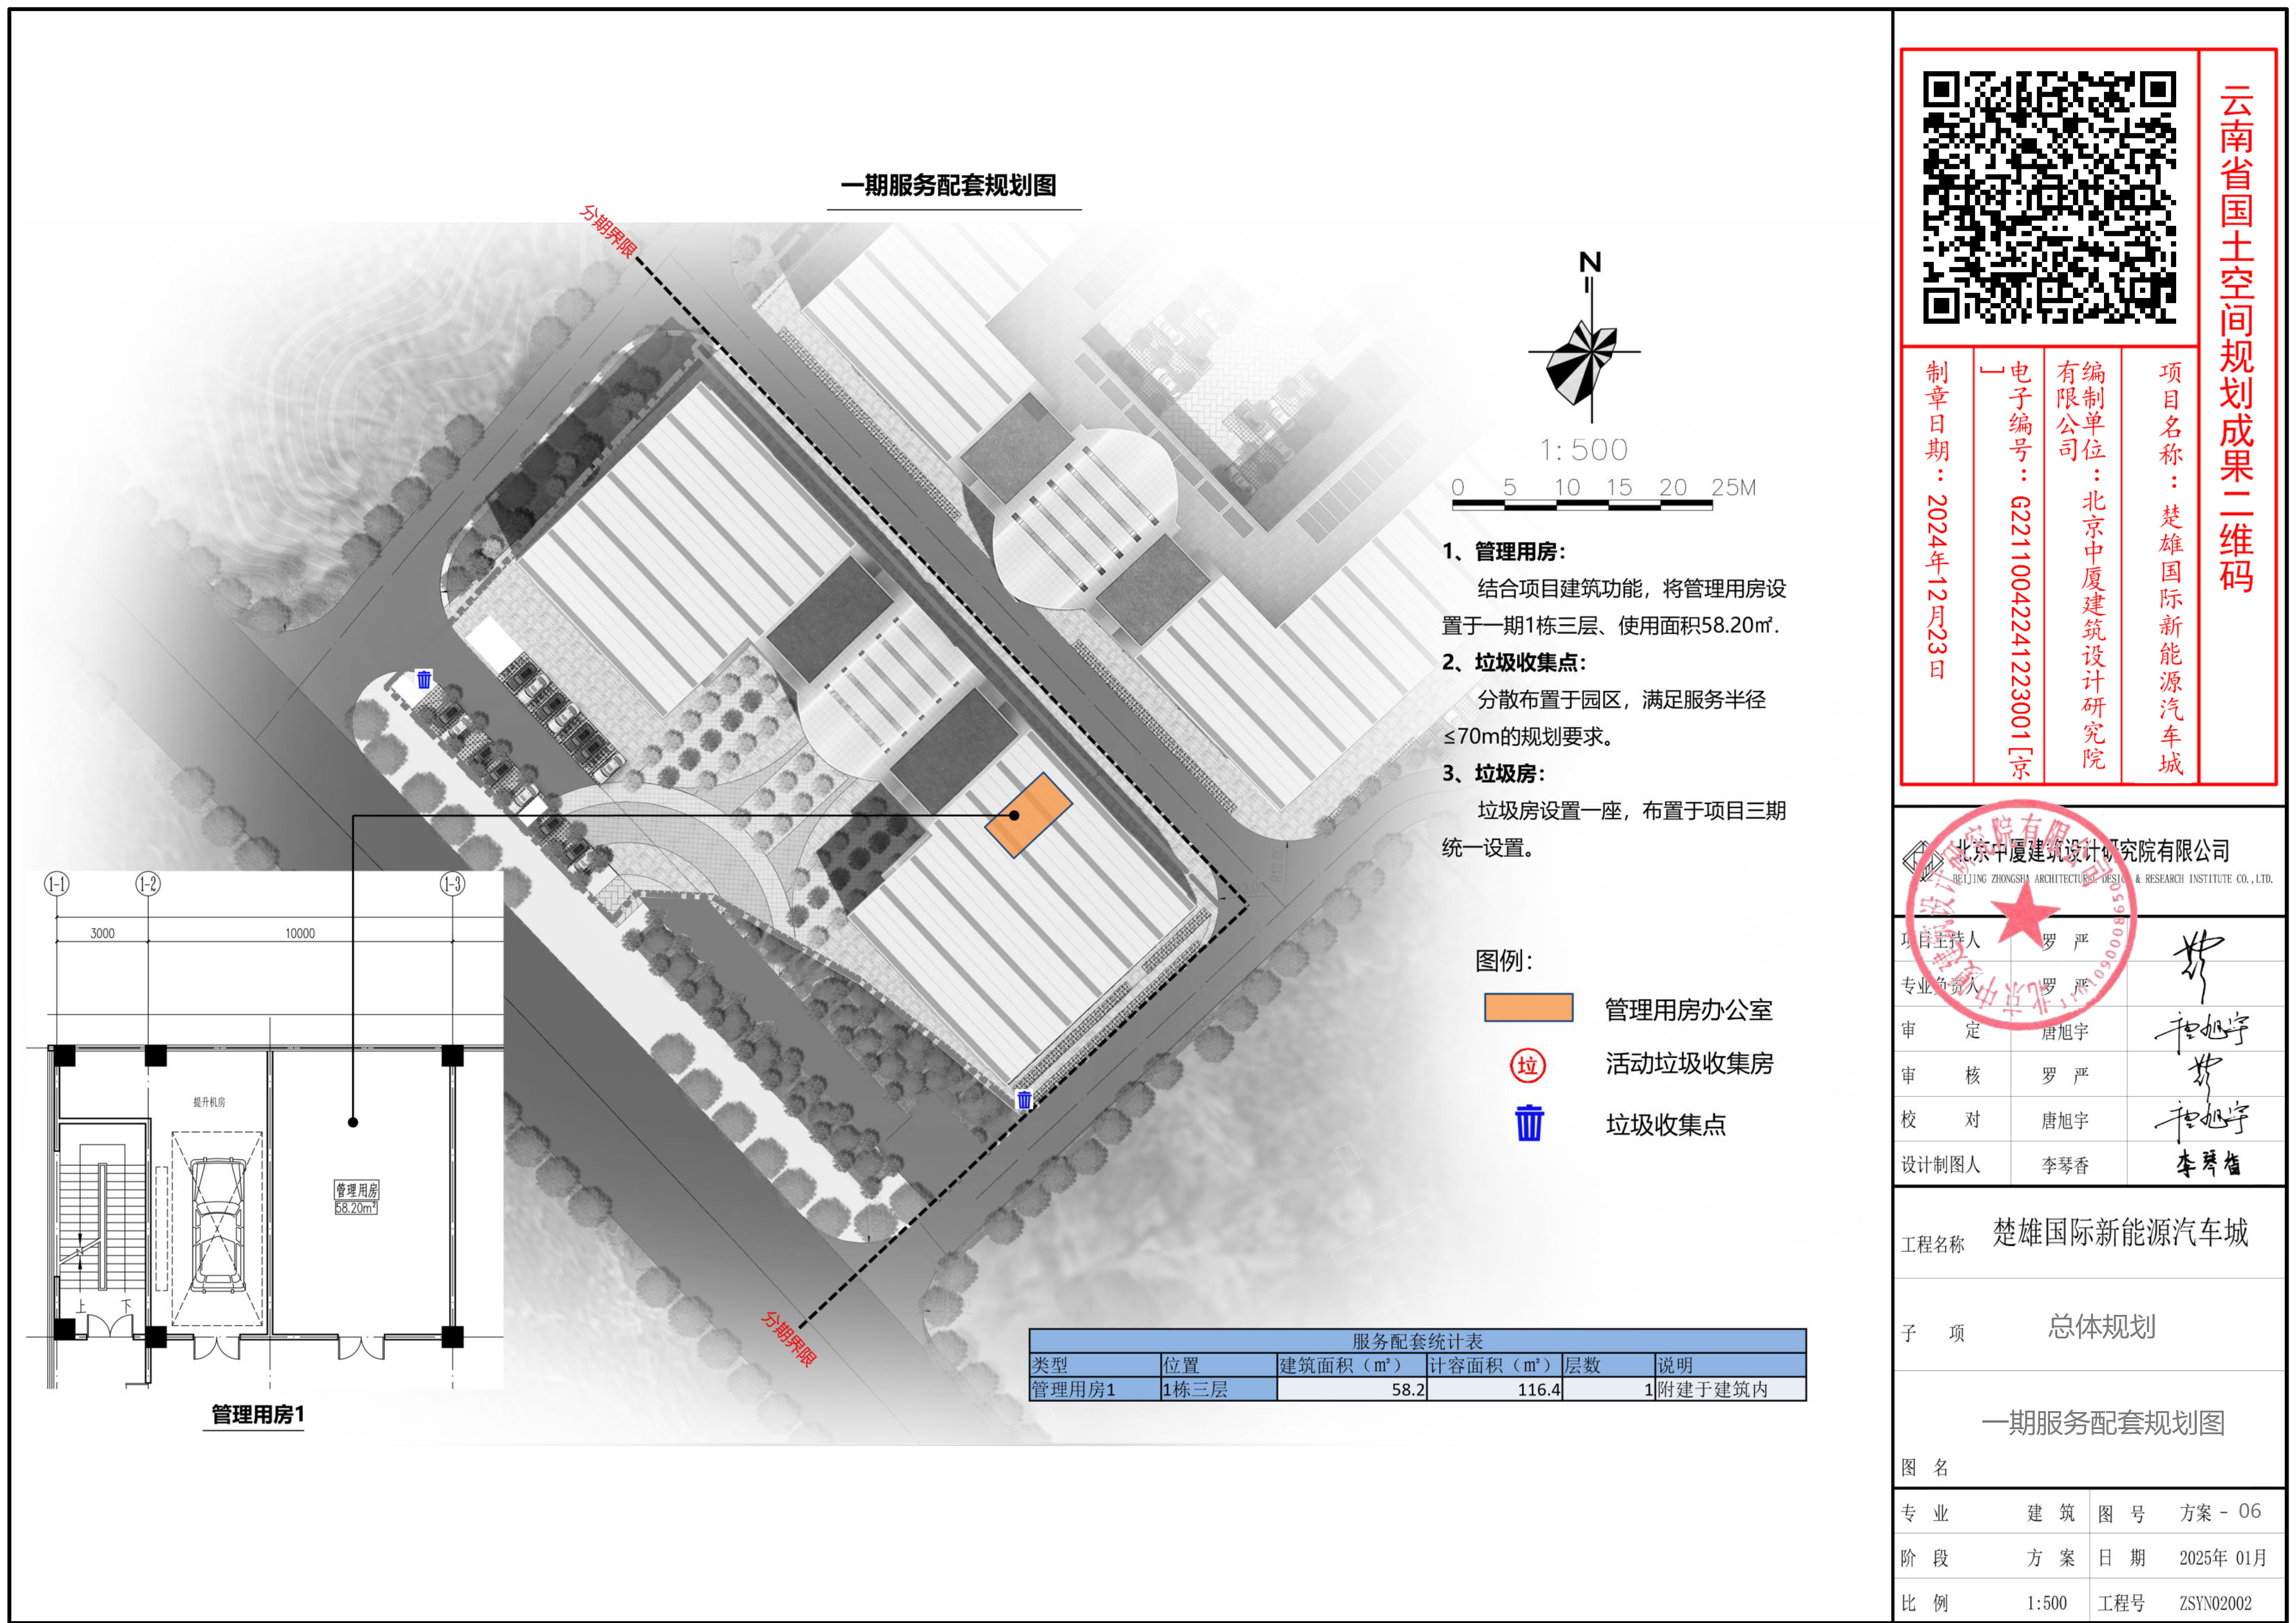This screenshot has width=2296, height=1623.
Task: Click the large 1:500 scale text below the compass
Action: click(1584, 450)
